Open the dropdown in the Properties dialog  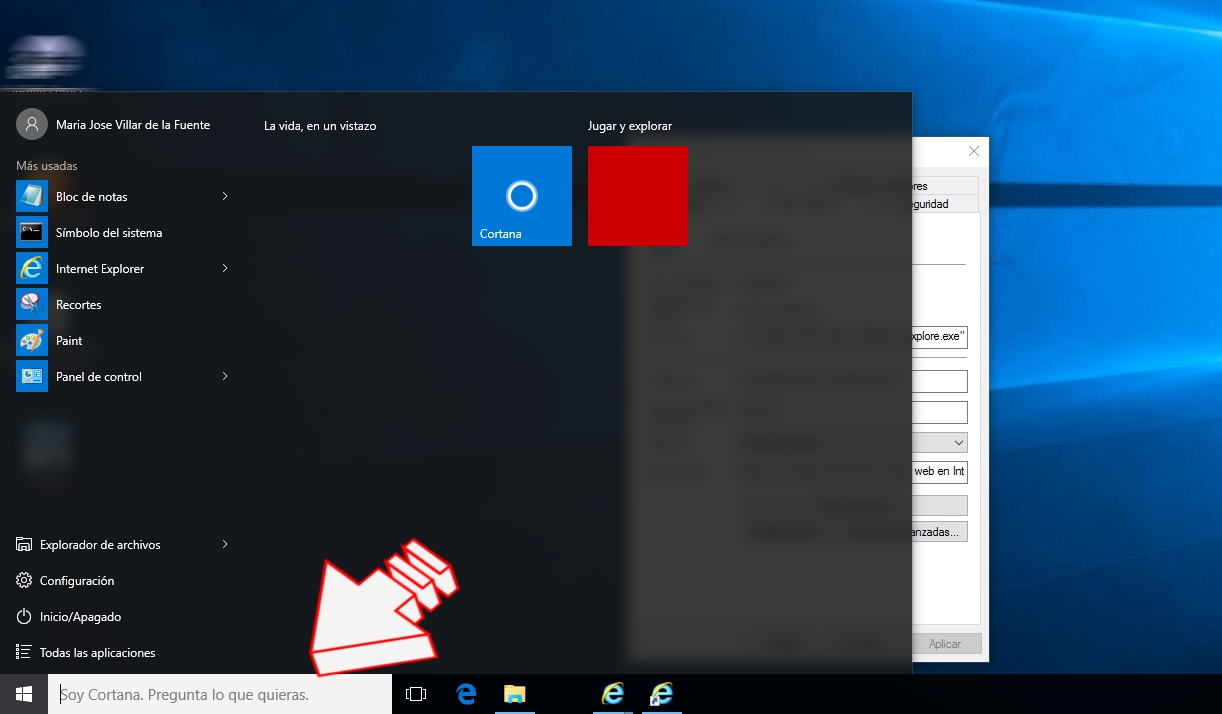point(940,442)
